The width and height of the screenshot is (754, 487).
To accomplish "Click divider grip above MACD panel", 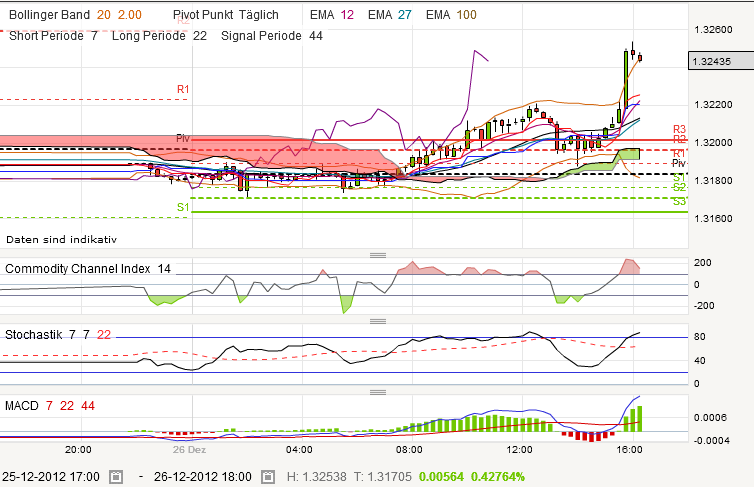I will point(378,392).
